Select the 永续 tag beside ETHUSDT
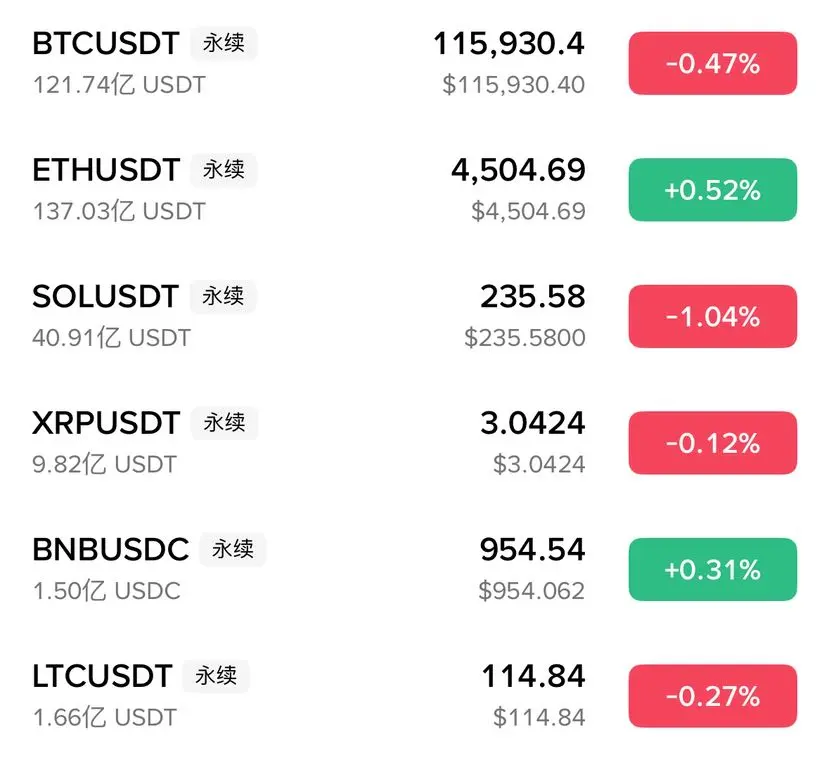This screenshot has height=760, width=829. [x=224, y=170]
